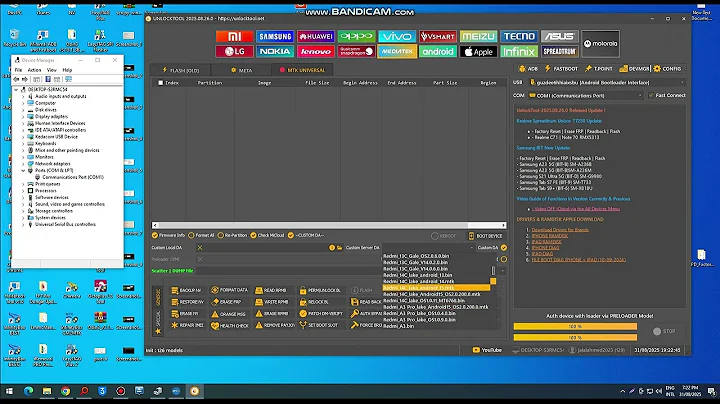
Task: Switch to the FLASH (OLD) tab
Action: [x=180, y=70]
